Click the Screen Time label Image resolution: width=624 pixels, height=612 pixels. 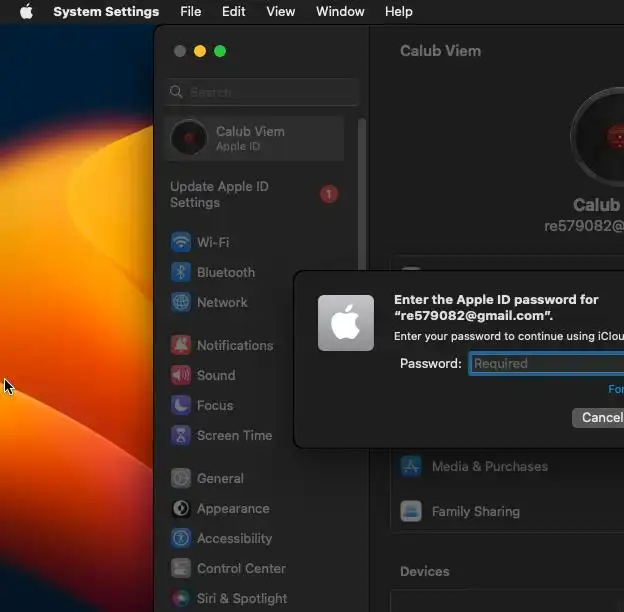[x=234, y=435]
